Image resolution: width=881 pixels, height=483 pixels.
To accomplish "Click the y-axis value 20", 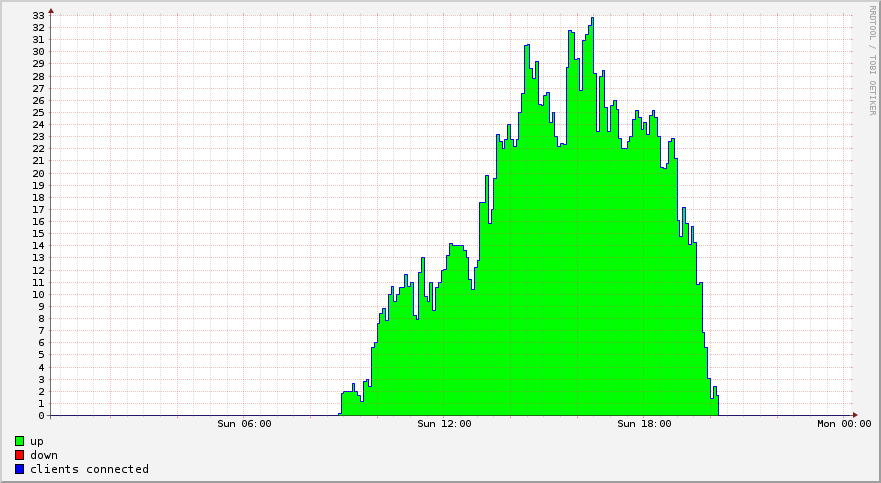I will click(38, 174).
